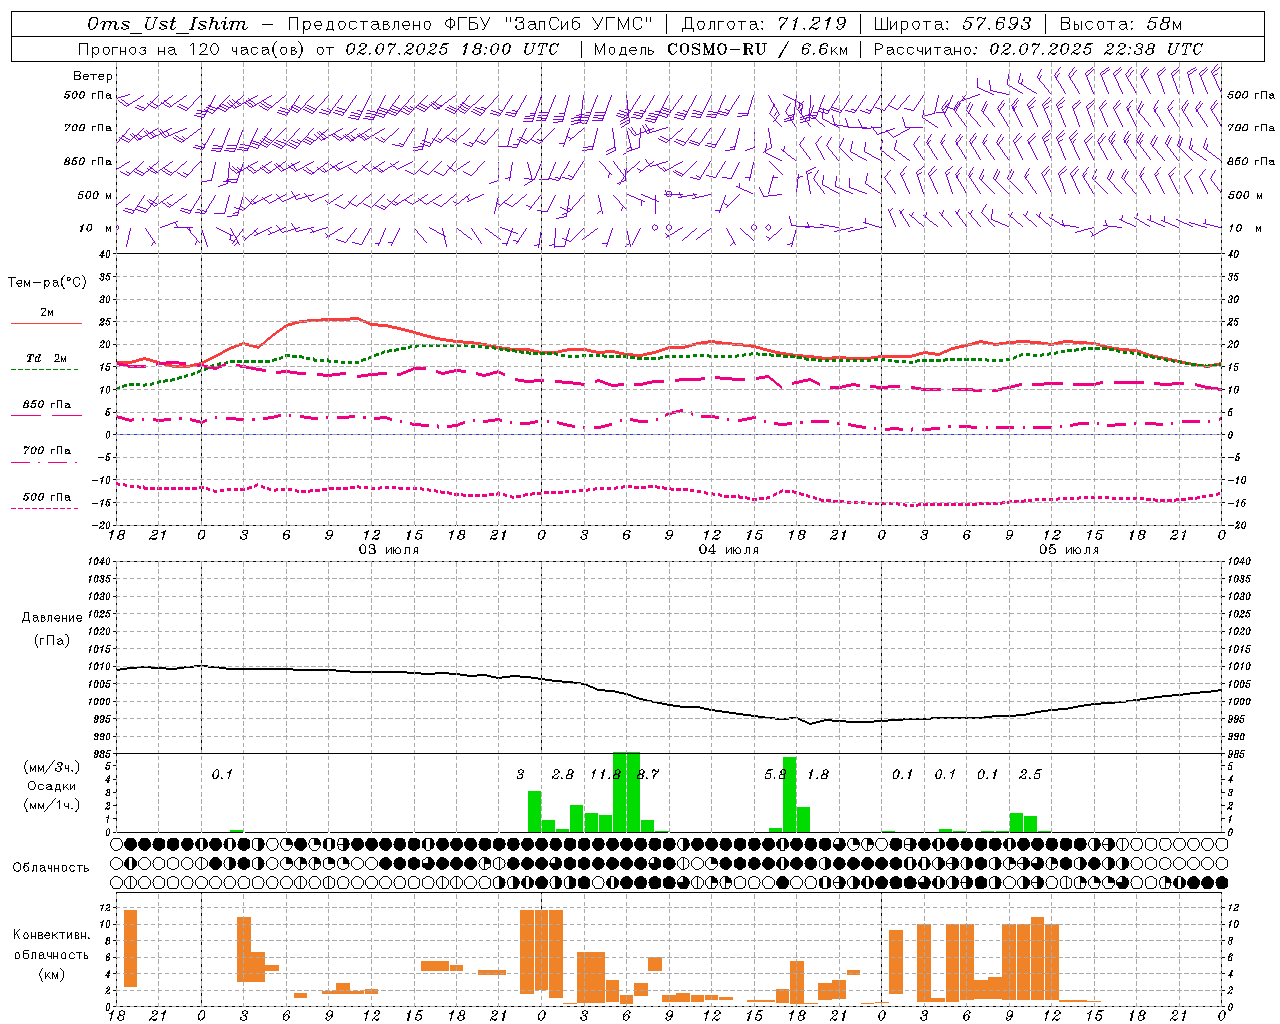Viewport: 1280px width, 1024px height.
Task: Click the 04 июля date label
Action: (x=728, y=550)
